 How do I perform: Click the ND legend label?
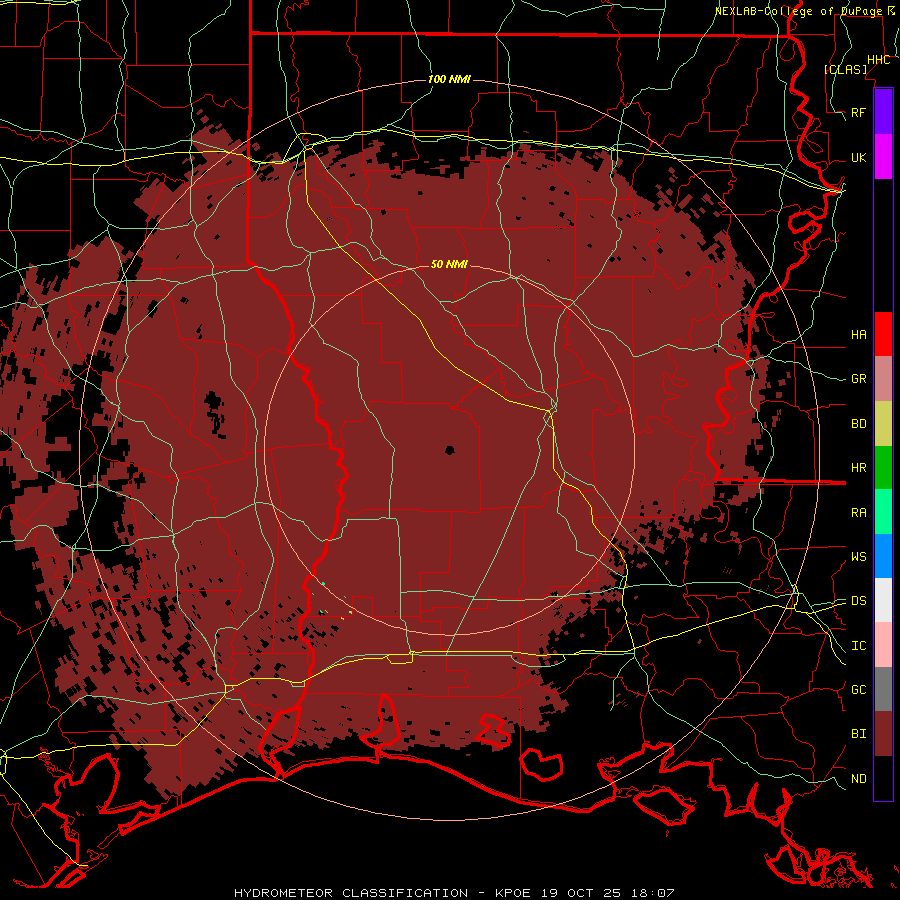[858, 779]
